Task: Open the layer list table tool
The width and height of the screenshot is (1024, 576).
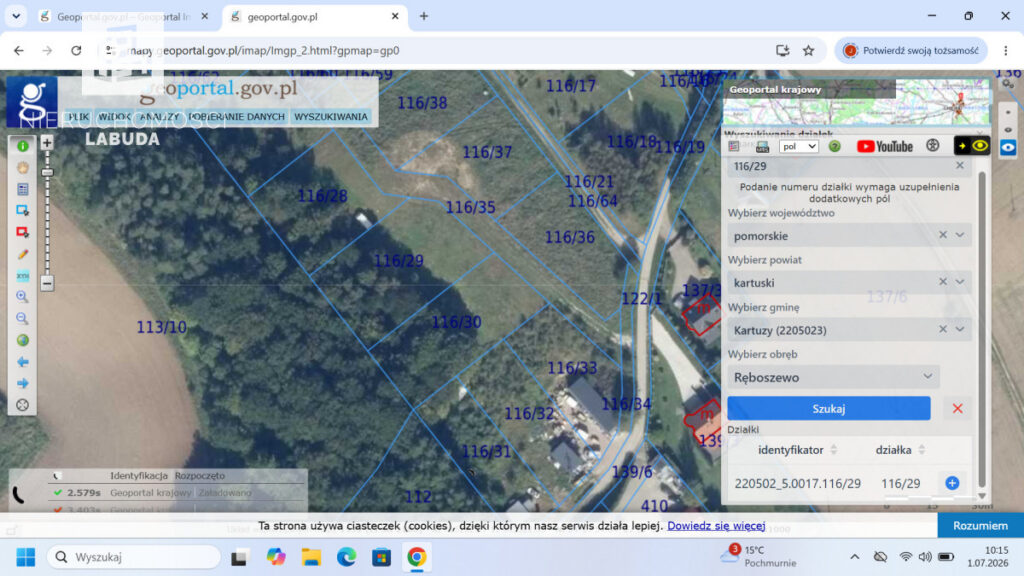Action: (x=23, y=189)
